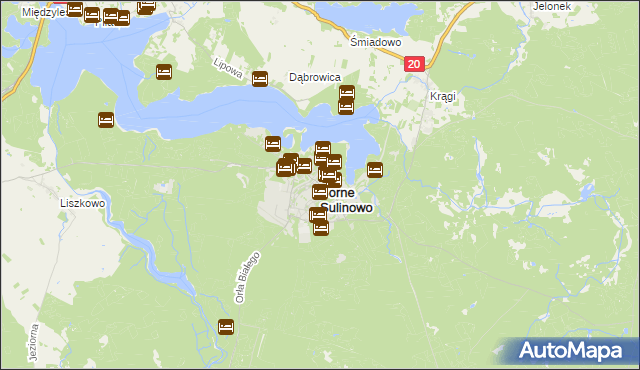Click the hotel icon south on Orła Białego road
The image size is (640, 370).
click(226, 327)
